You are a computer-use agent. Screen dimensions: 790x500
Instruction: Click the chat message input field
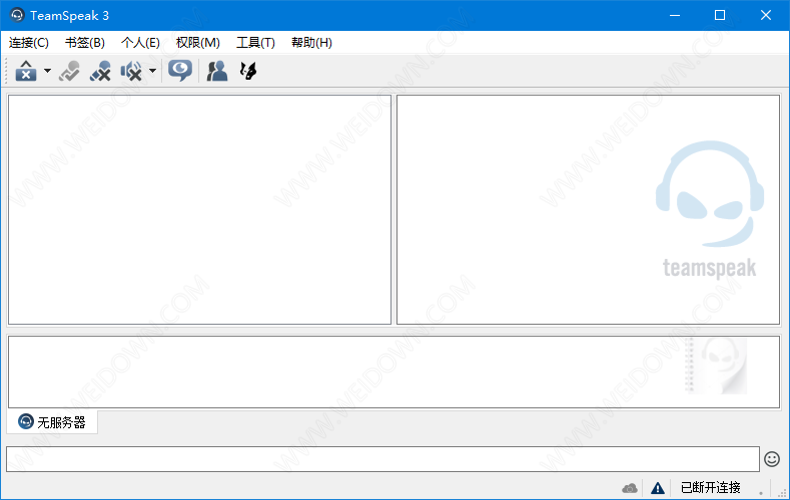(x=380, y=459)
